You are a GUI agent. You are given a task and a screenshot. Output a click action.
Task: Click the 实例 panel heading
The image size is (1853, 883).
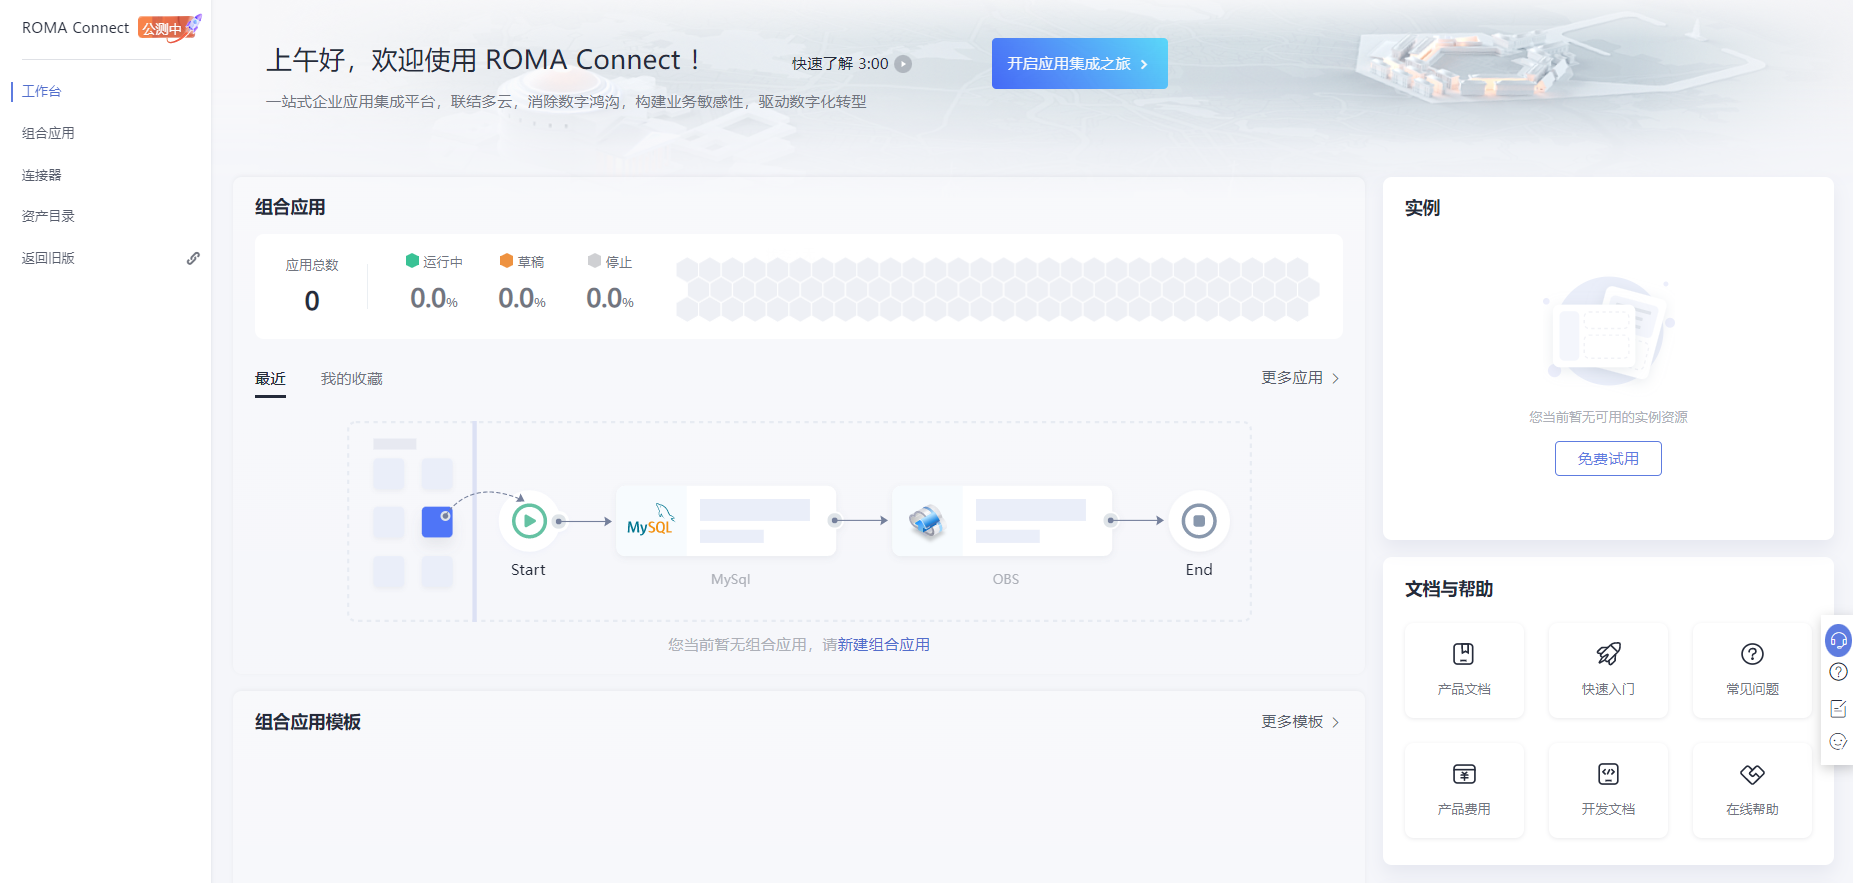(x=1422, y=208)
